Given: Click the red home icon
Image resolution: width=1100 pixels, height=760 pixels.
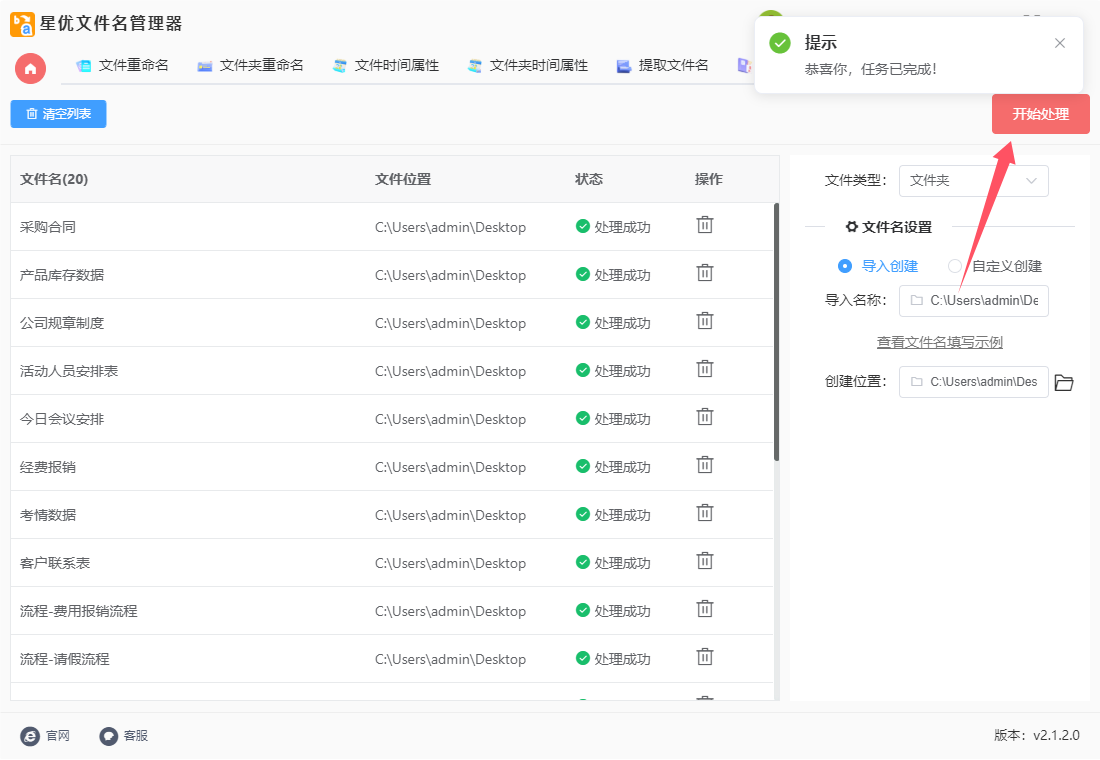Looking at the screenshot, I should tap(30, 68).
